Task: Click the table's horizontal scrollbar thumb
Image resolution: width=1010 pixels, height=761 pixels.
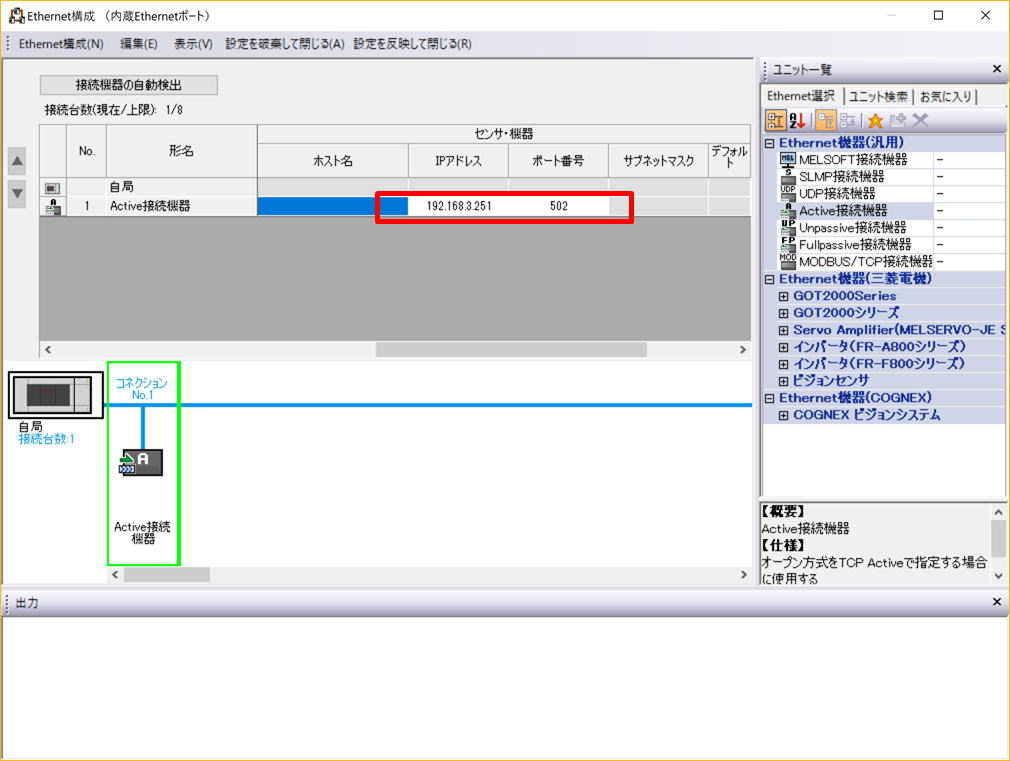Action: click(511, 349)
